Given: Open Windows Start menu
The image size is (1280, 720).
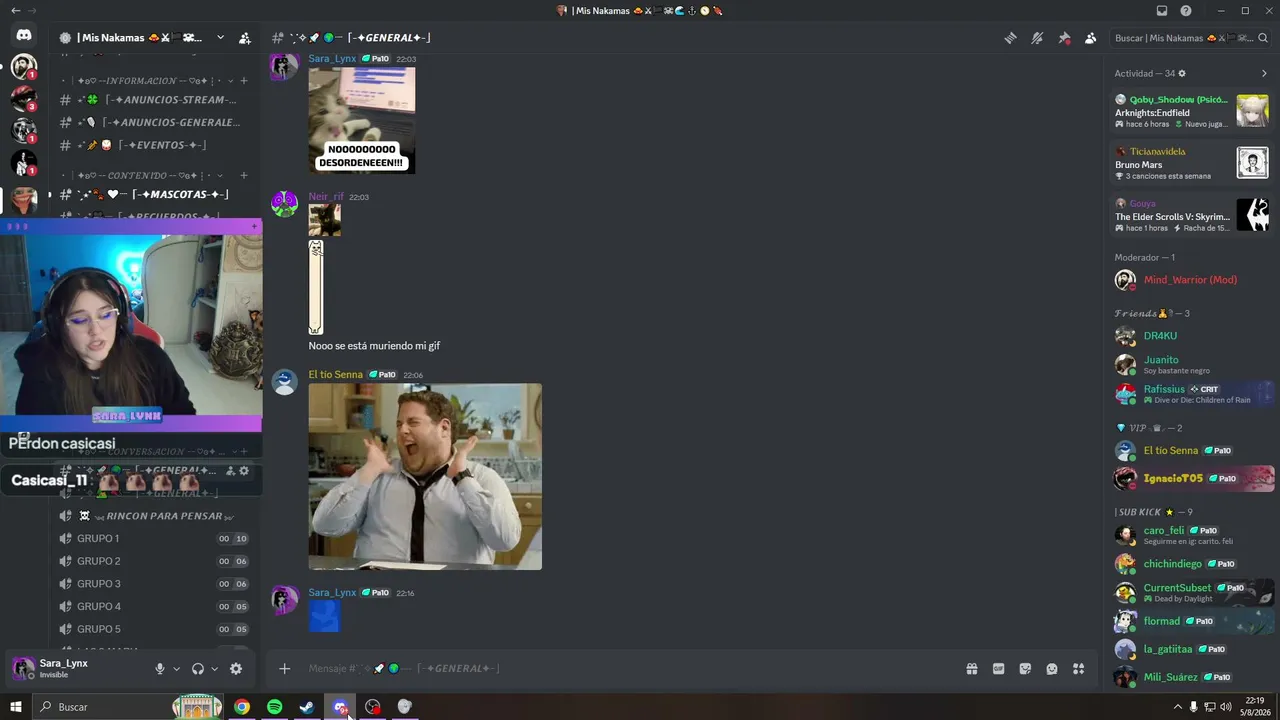Looking at the screenshot, I should pos(15,707).
